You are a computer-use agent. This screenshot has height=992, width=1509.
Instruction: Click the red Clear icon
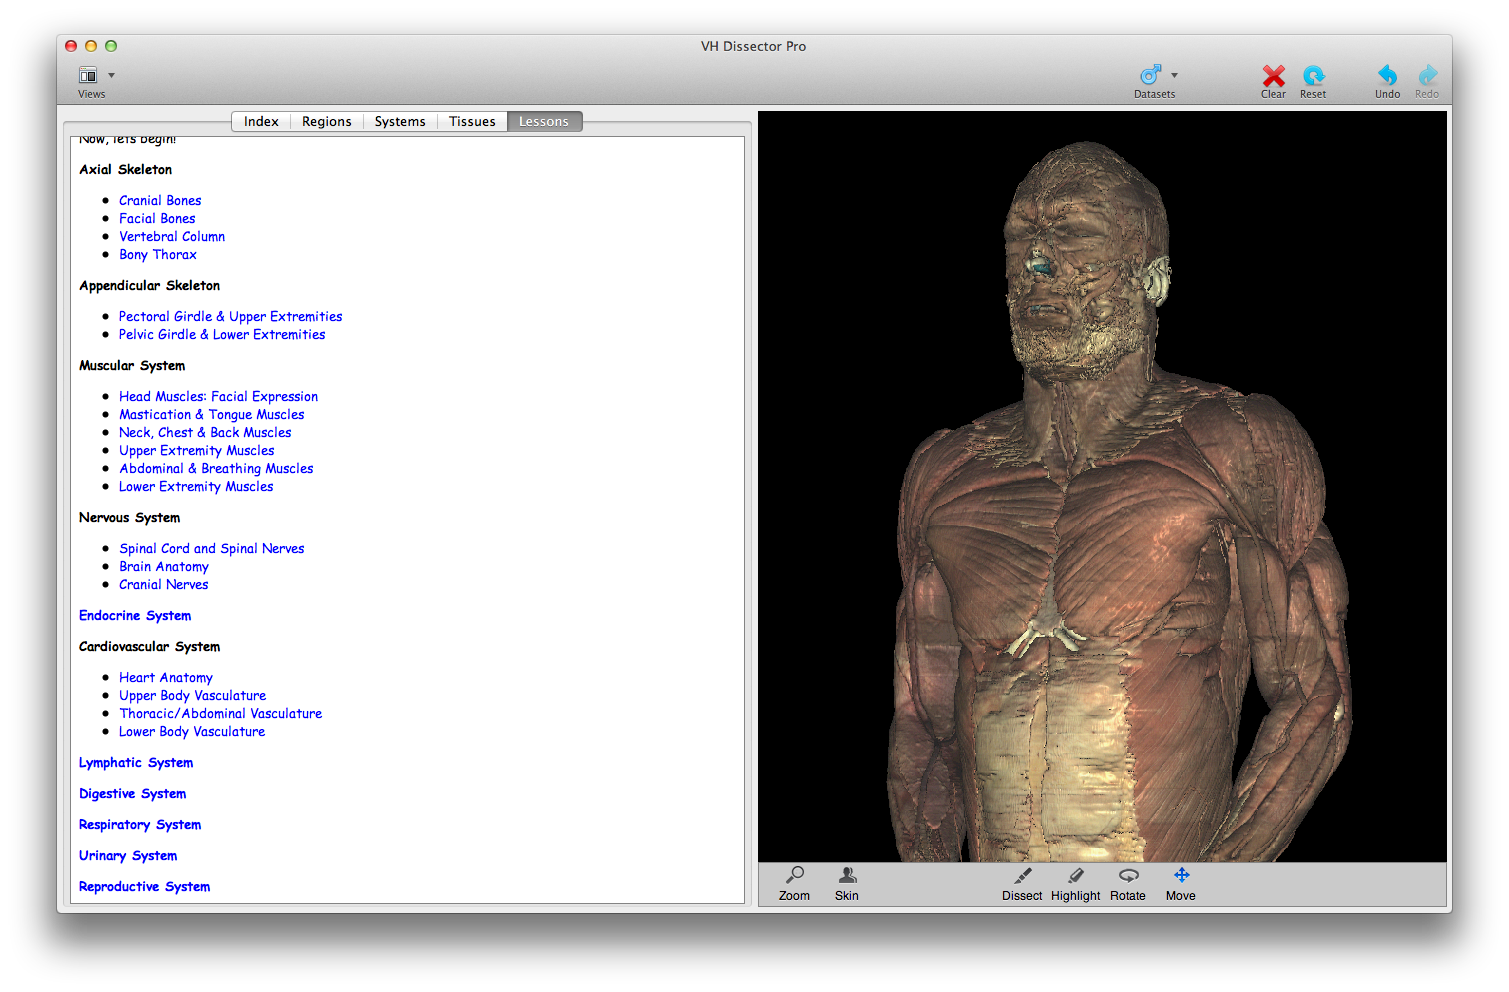pos(1273,75)
